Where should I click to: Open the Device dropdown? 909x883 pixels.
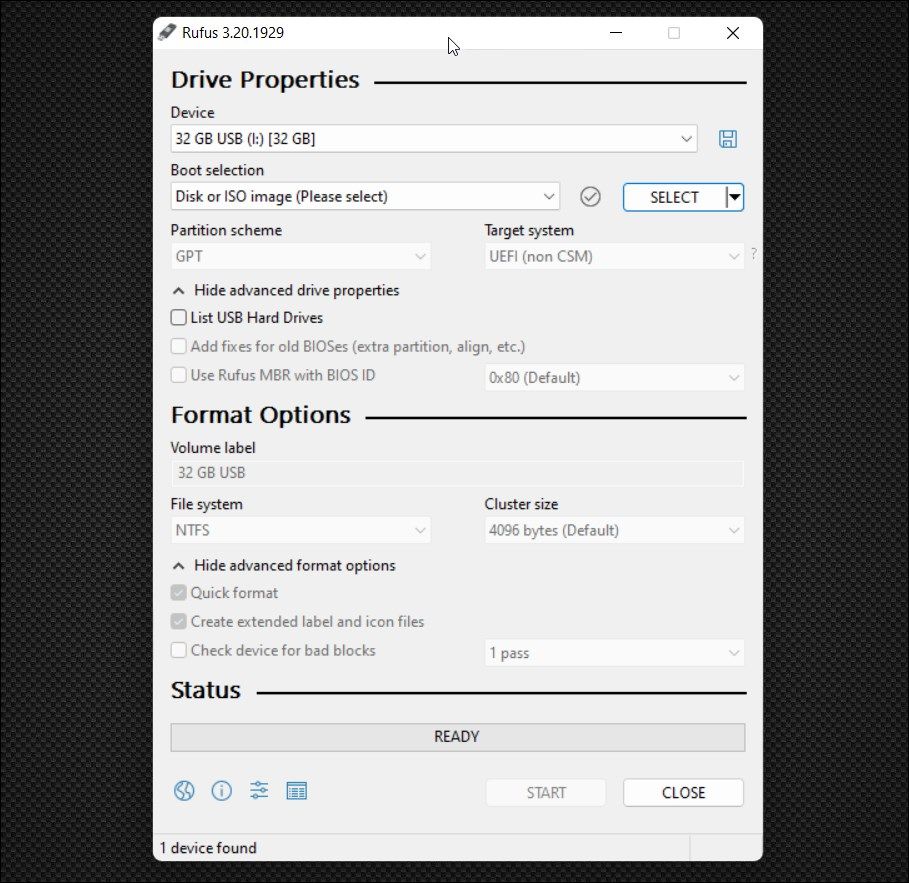pos(434,139)
